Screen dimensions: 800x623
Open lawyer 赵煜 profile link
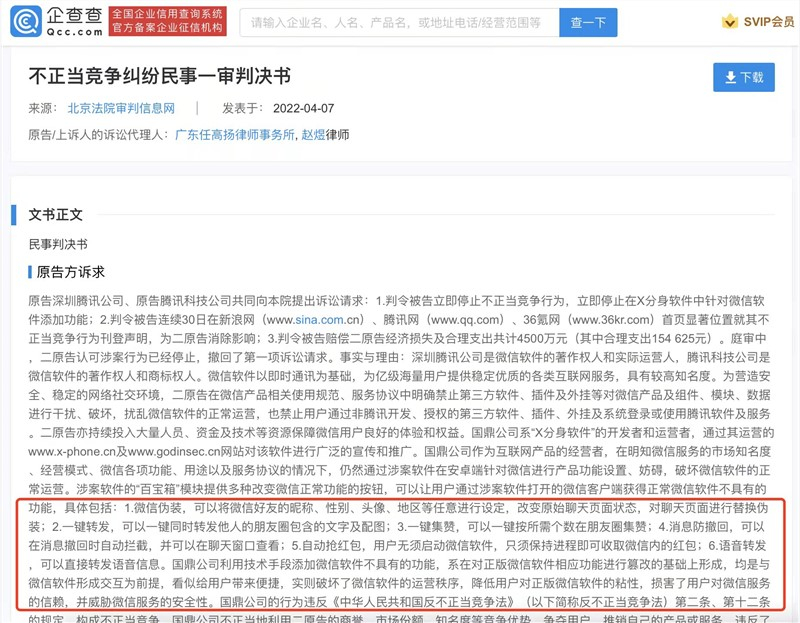[313, 134]
